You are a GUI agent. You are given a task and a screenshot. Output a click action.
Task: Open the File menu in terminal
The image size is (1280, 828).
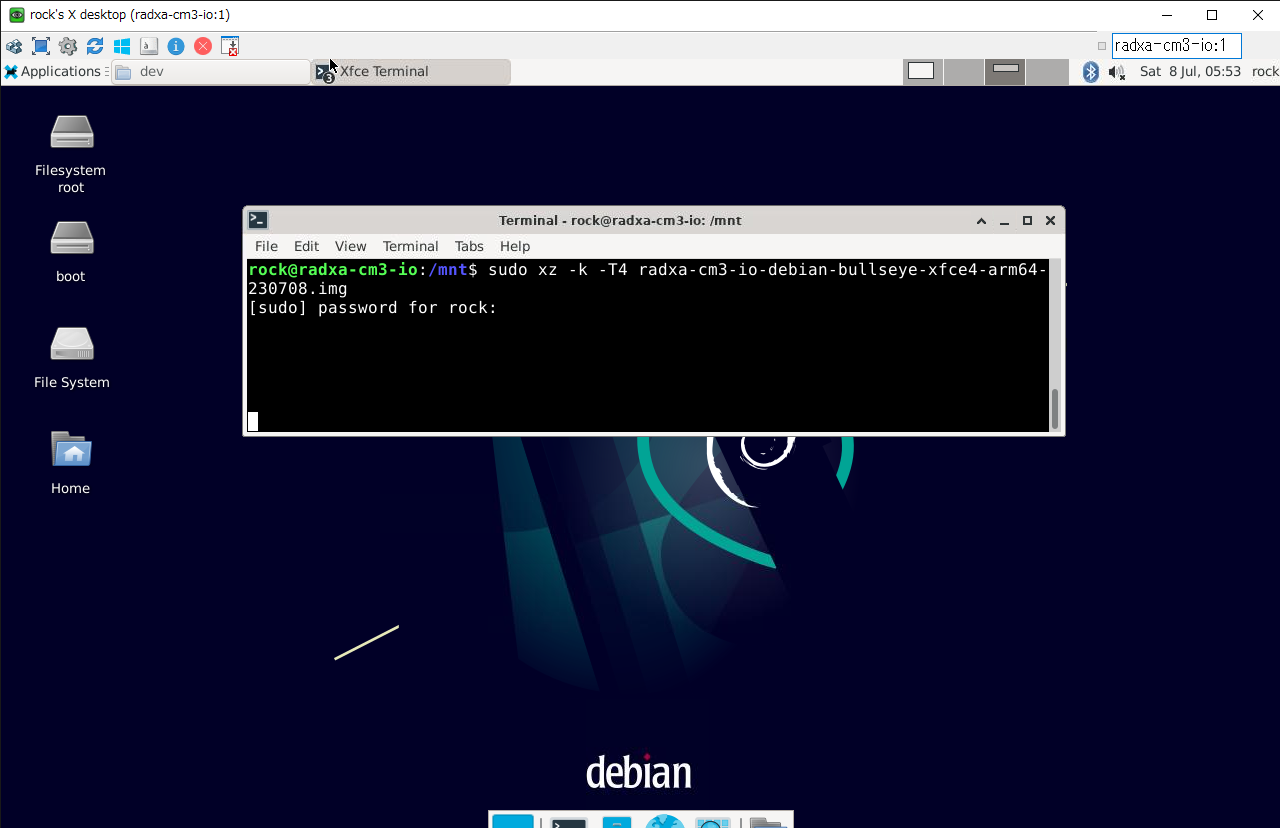tap(266, 246)
